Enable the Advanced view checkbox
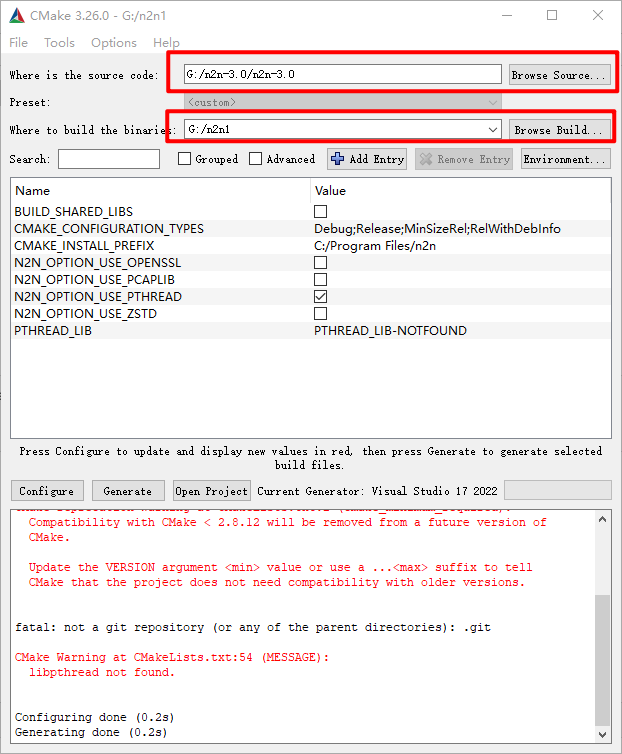The width and height of the screenshot is (622, 754). (256, 159)
